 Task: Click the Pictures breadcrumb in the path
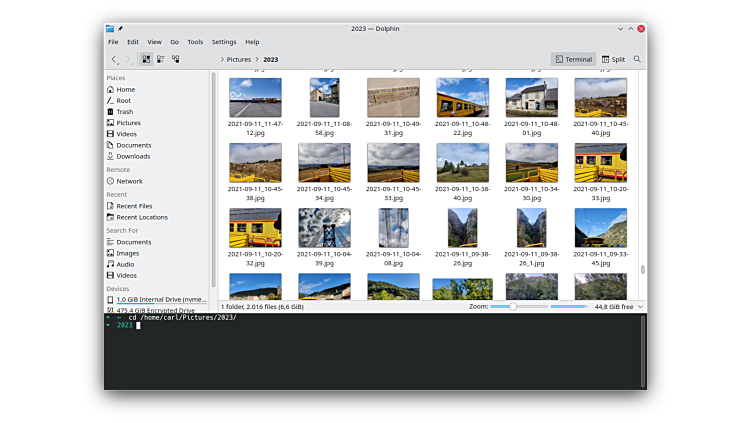[x=239, y=59]
